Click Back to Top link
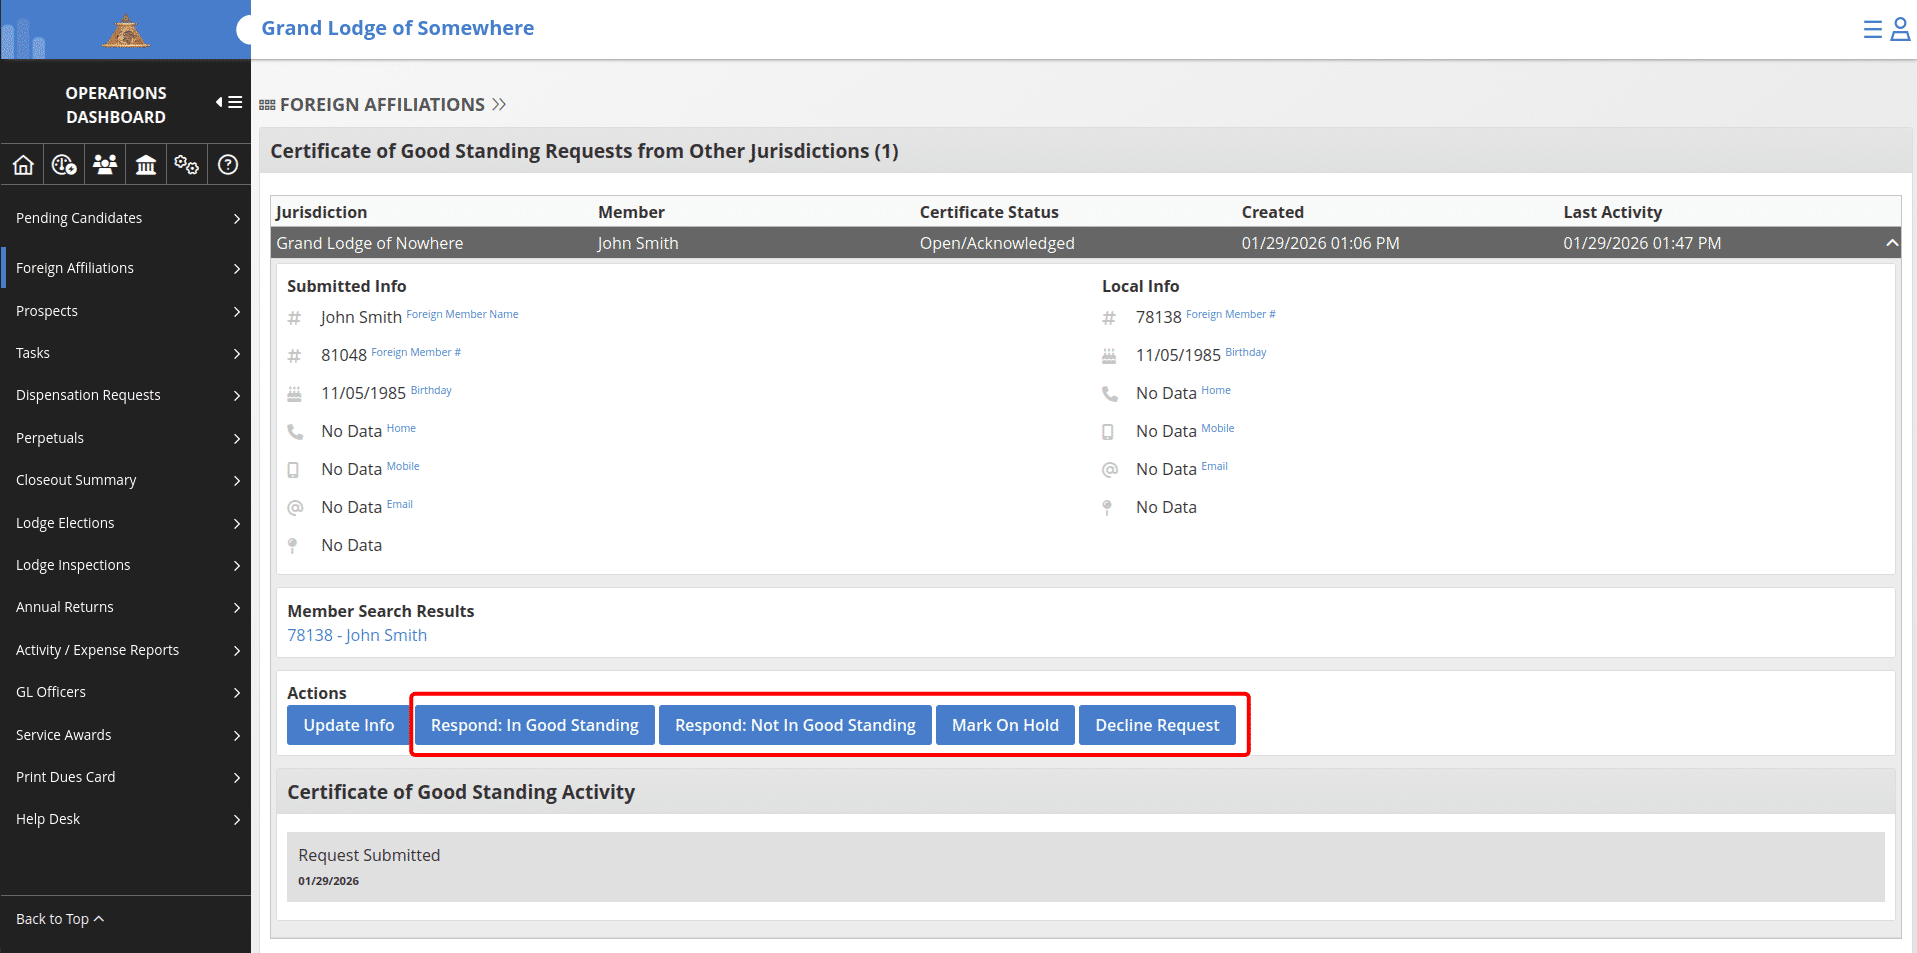This screenshot has height=953, width=1917. point(60,919)
